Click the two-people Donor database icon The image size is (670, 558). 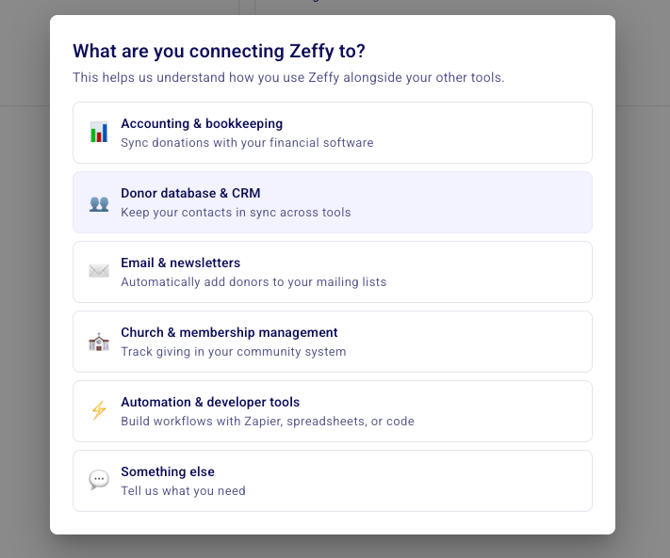(x=99, y=203)
